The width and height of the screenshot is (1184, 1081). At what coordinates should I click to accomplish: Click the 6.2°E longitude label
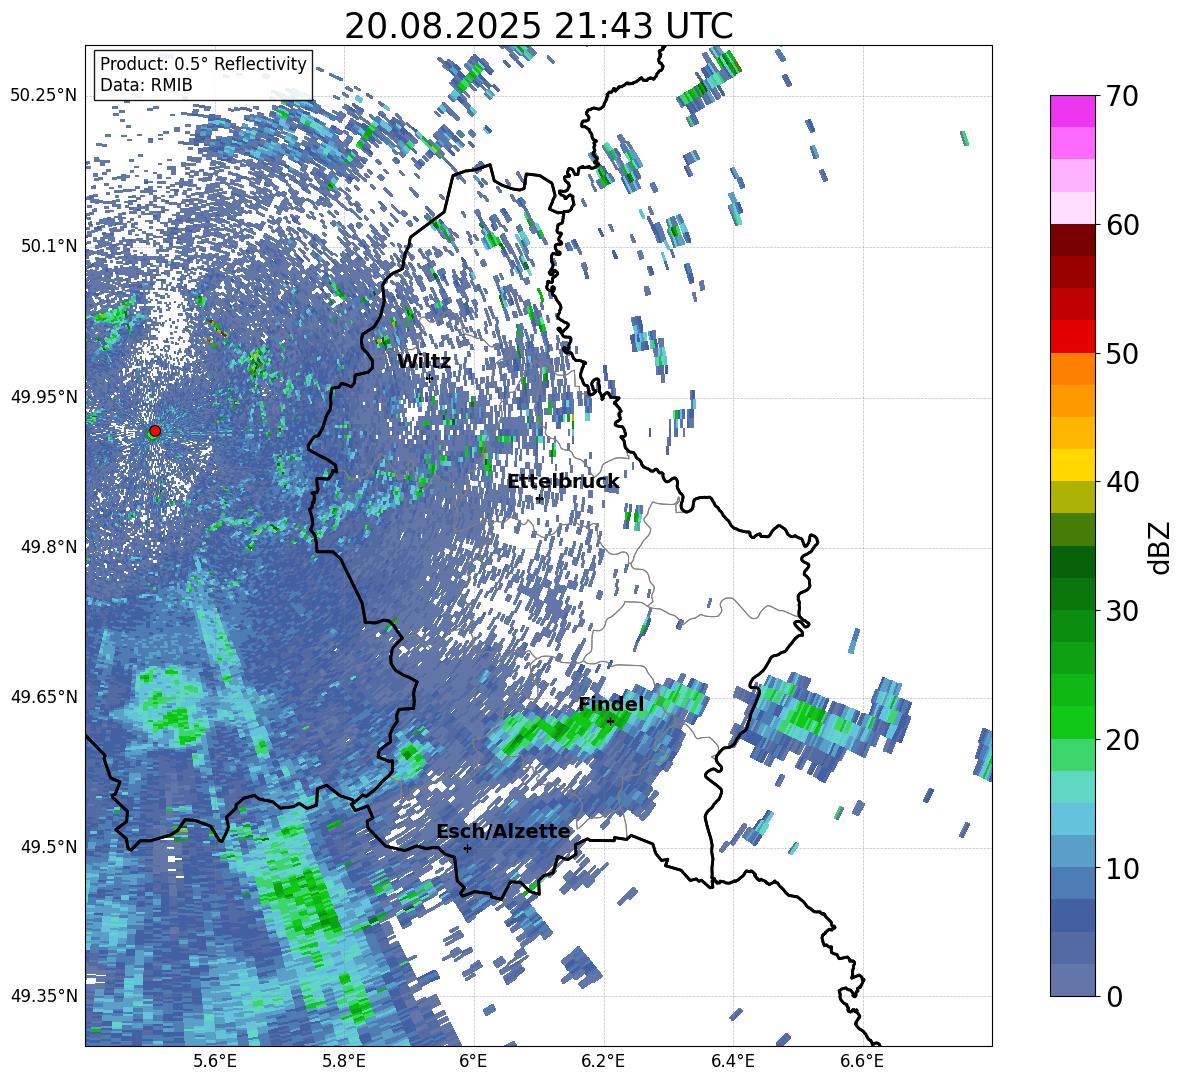tap(603, 1061)
